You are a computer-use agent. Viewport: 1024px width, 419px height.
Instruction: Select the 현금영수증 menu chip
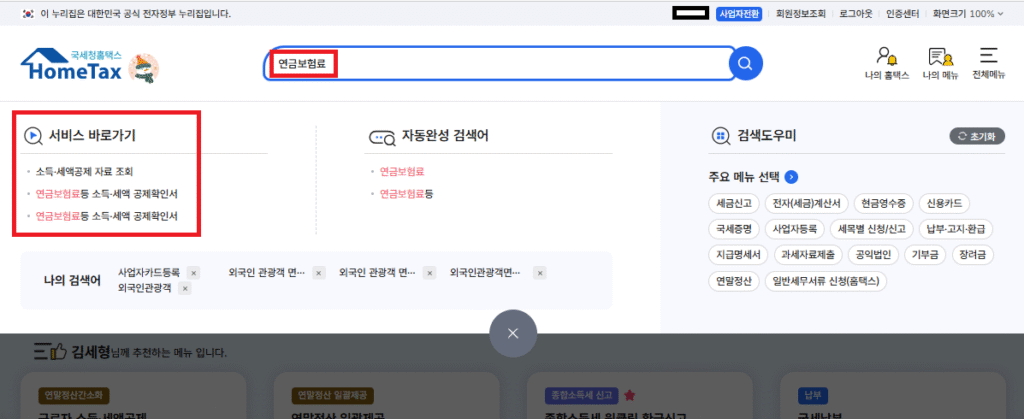point(883,203)
